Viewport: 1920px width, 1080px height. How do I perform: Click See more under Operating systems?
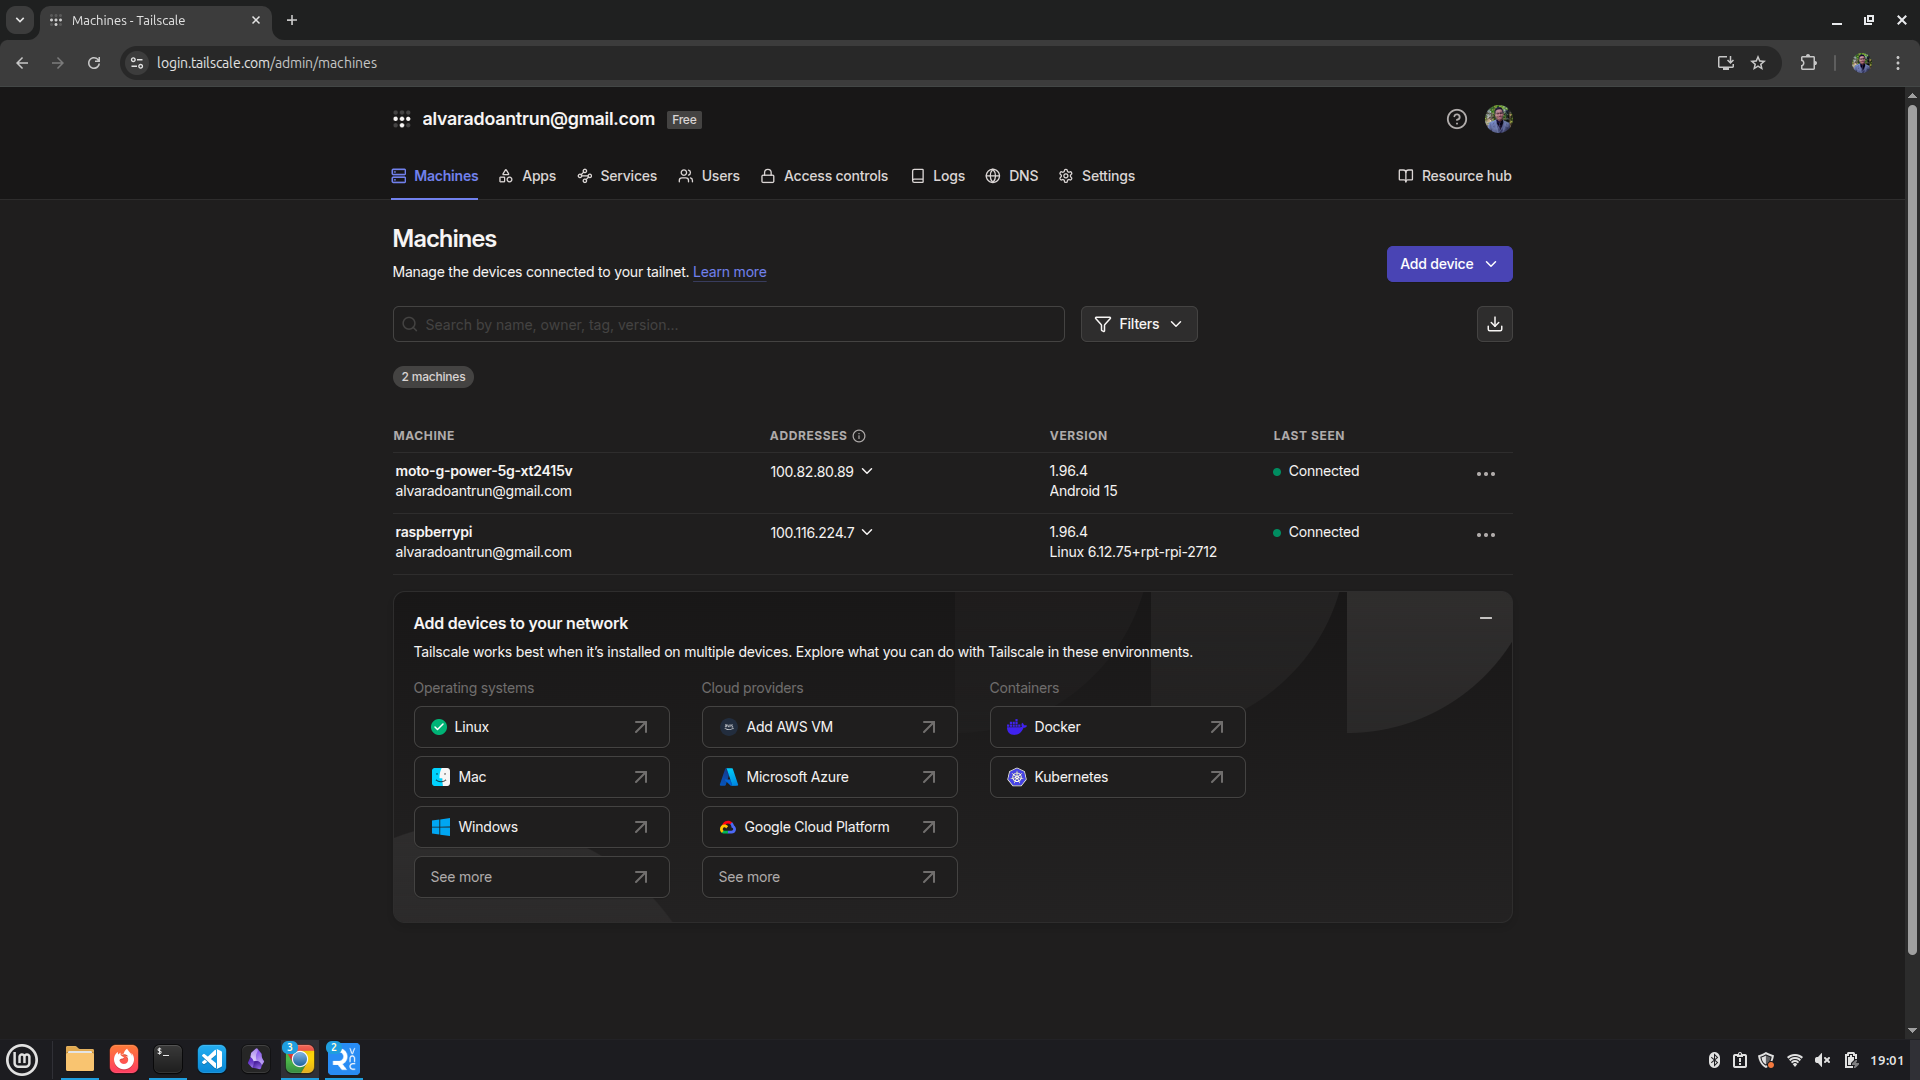point(541,877)
